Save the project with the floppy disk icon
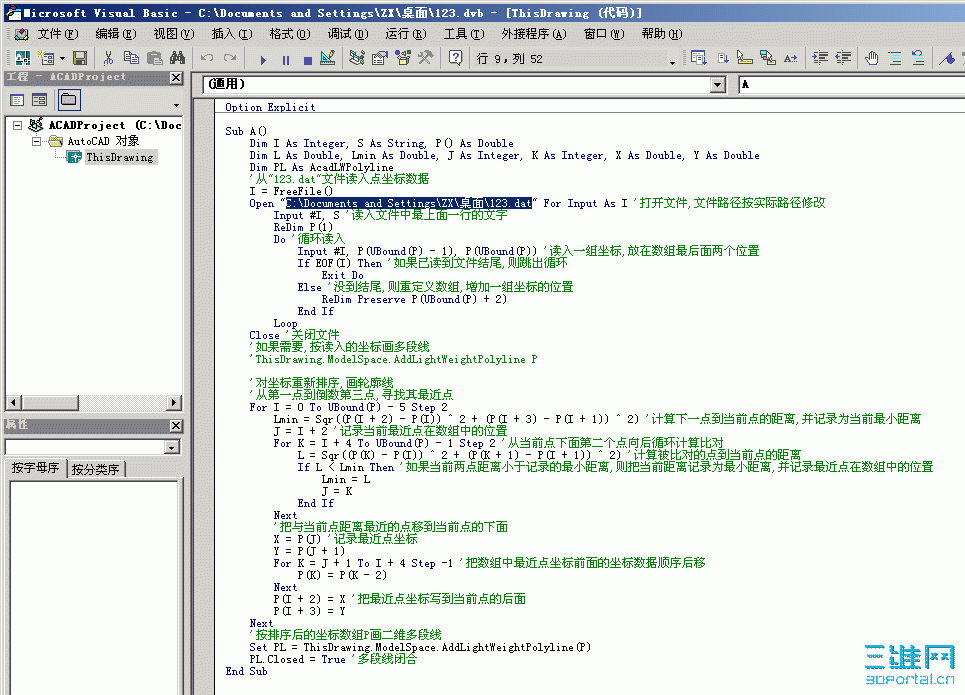The height and width of the screenshot is (695, 965). 80,58
